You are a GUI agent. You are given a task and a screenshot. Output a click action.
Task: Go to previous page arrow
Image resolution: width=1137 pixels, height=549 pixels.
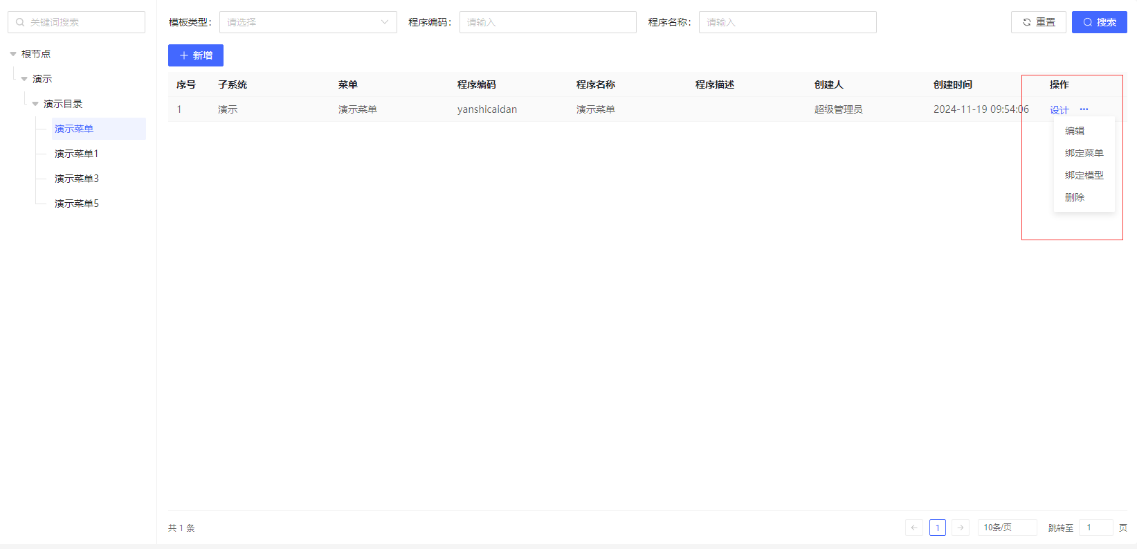[914, 528]
